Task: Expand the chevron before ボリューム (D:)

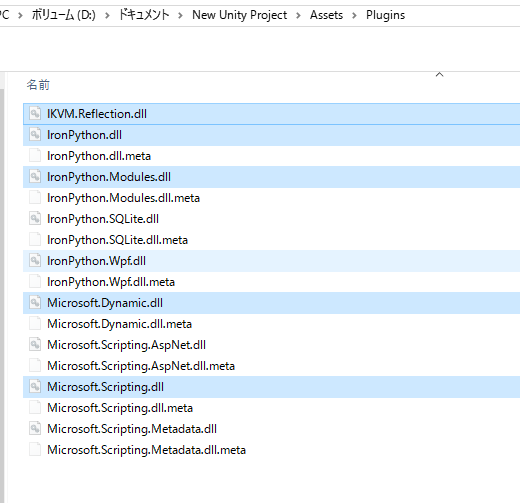Action: pos(20,15)
